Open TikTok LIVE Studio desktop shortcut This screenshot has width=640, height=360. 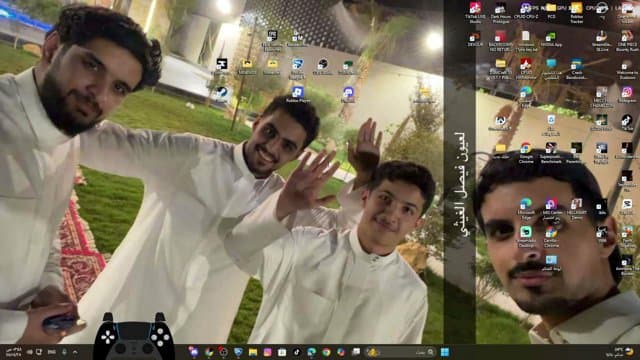(475, 13)
